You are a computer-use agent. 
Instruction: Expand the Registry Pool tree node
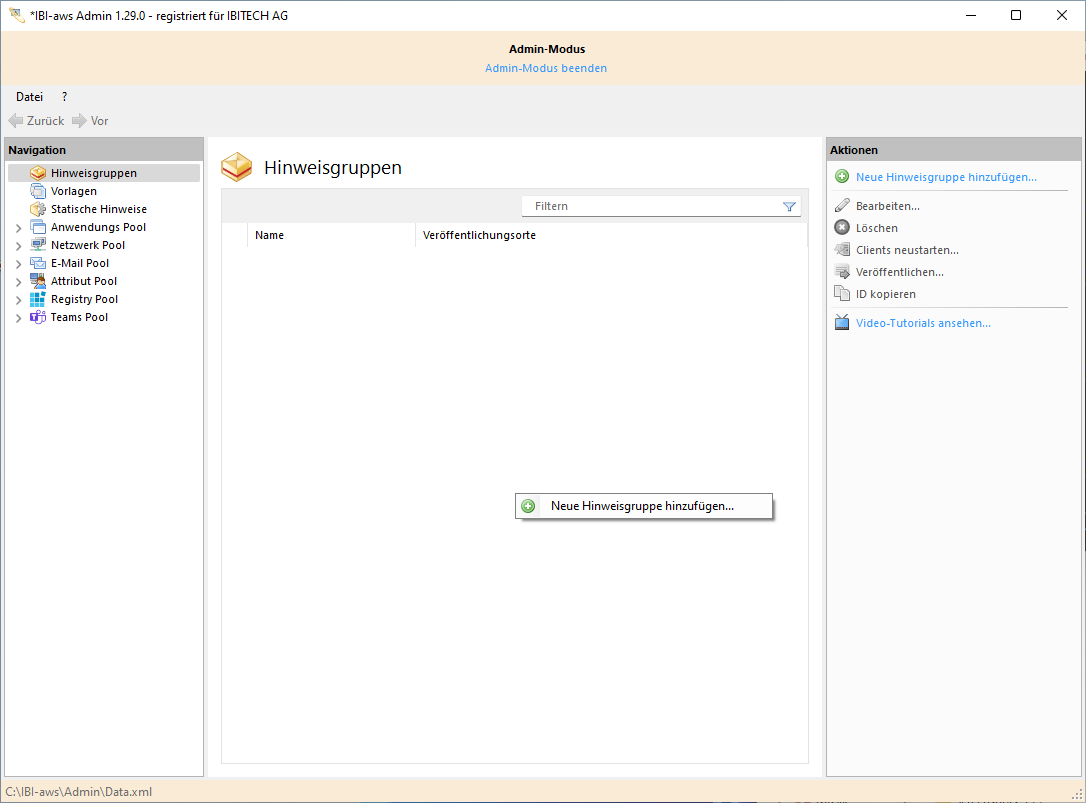point(18,300)
